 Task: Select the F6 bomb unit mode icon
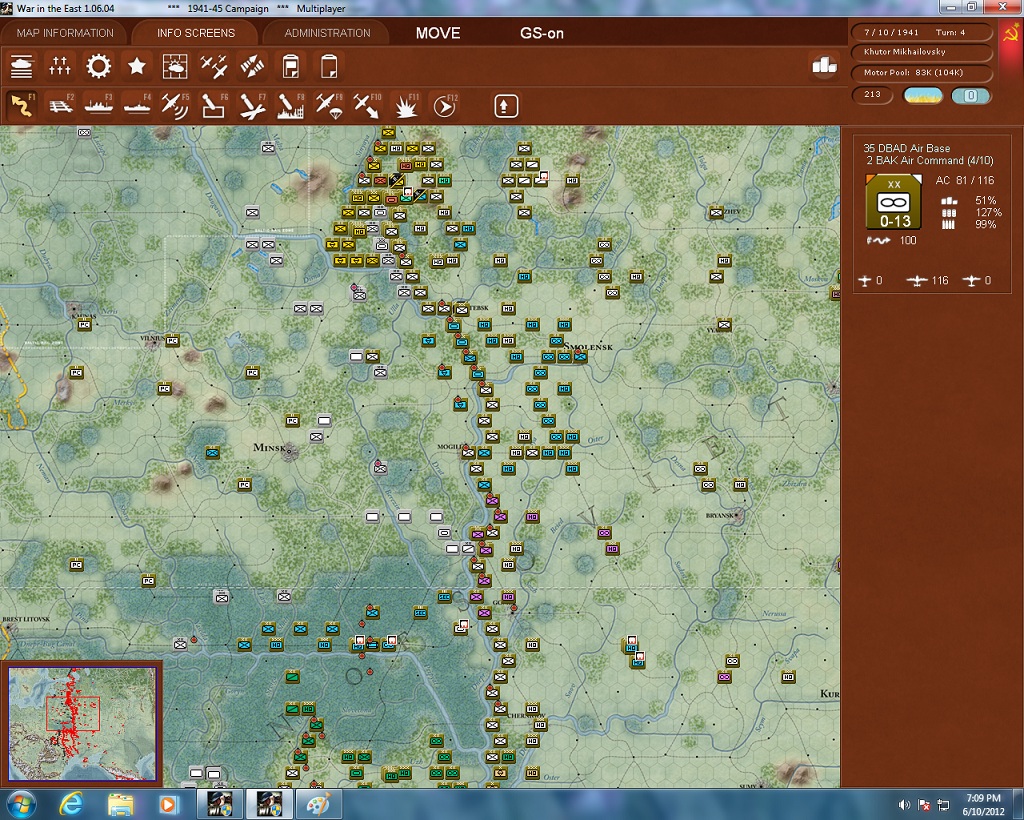[x=214, y=106]
